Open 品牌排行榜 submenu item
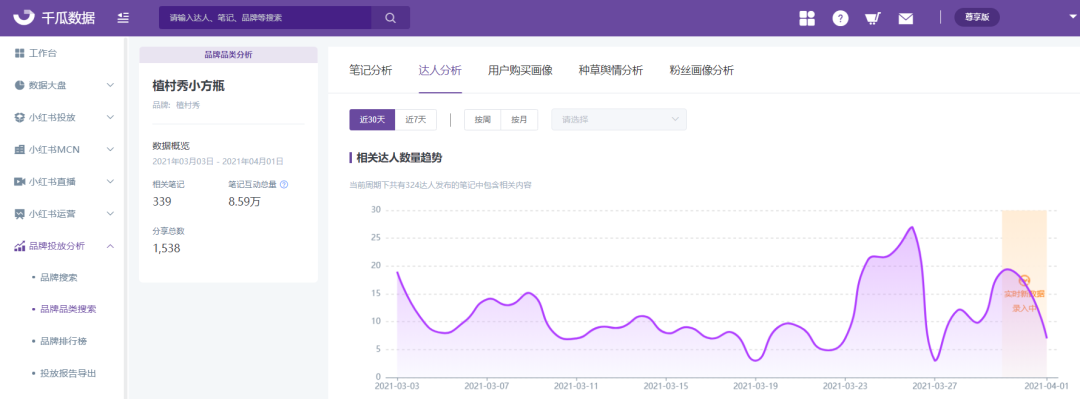The width and height of the screenshot is (1080, 399). click(63, 341)
